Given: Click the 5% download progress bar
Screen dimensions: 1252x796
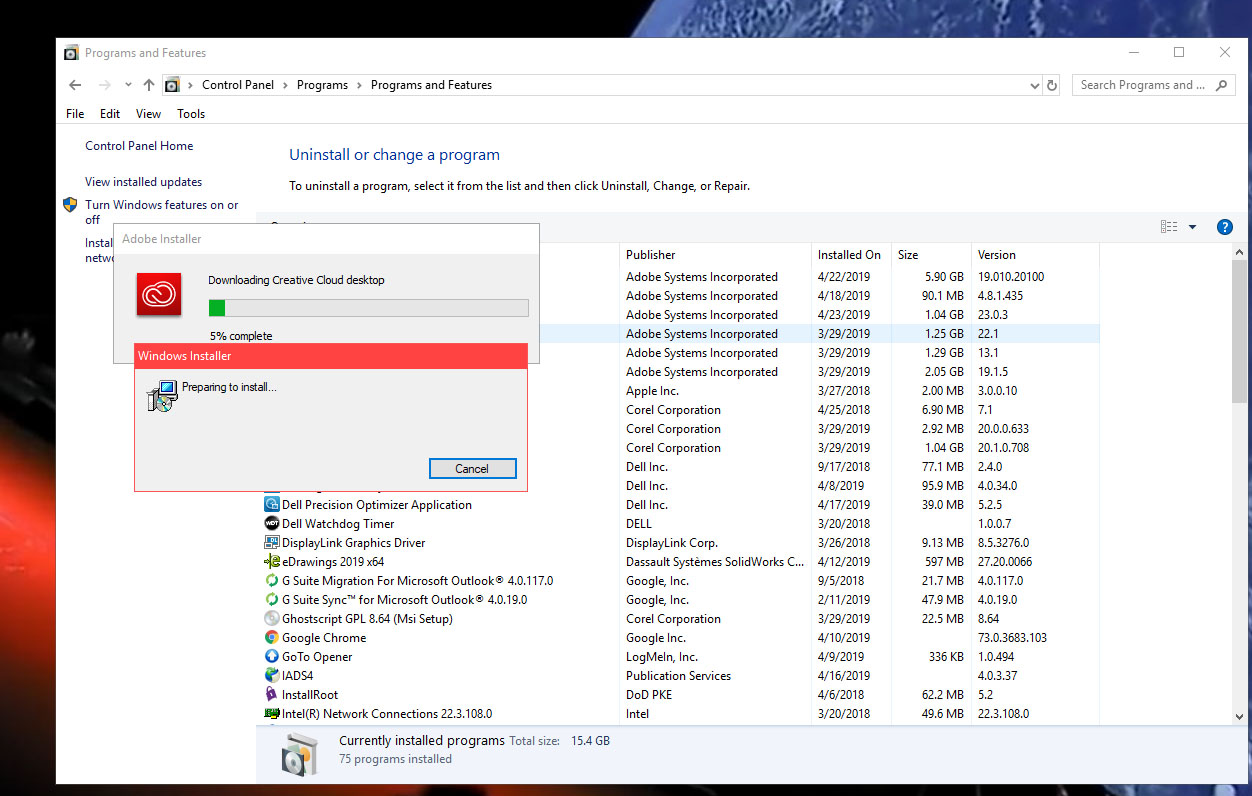Looking at the screenshot, I should (x=368, y=307).
